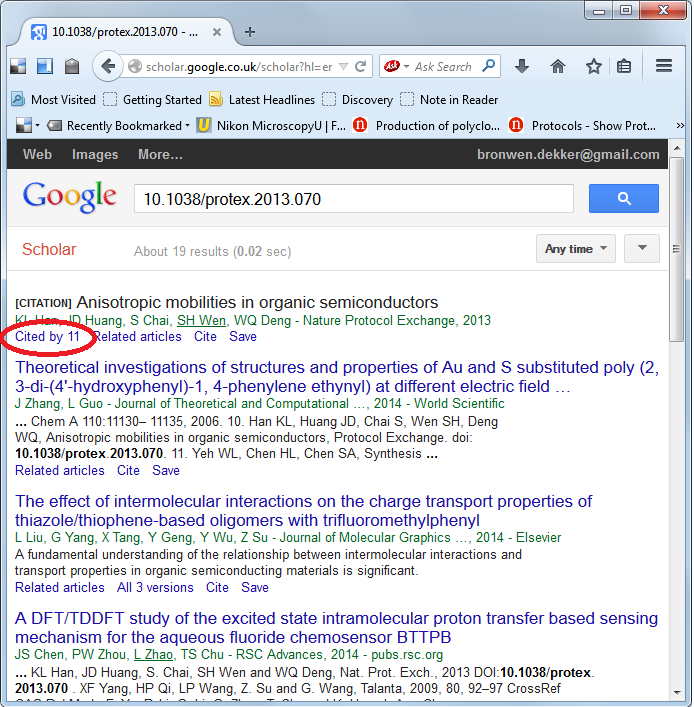Open Getting Started bookmark
The image size is (694, 707).
click(152, 100)
